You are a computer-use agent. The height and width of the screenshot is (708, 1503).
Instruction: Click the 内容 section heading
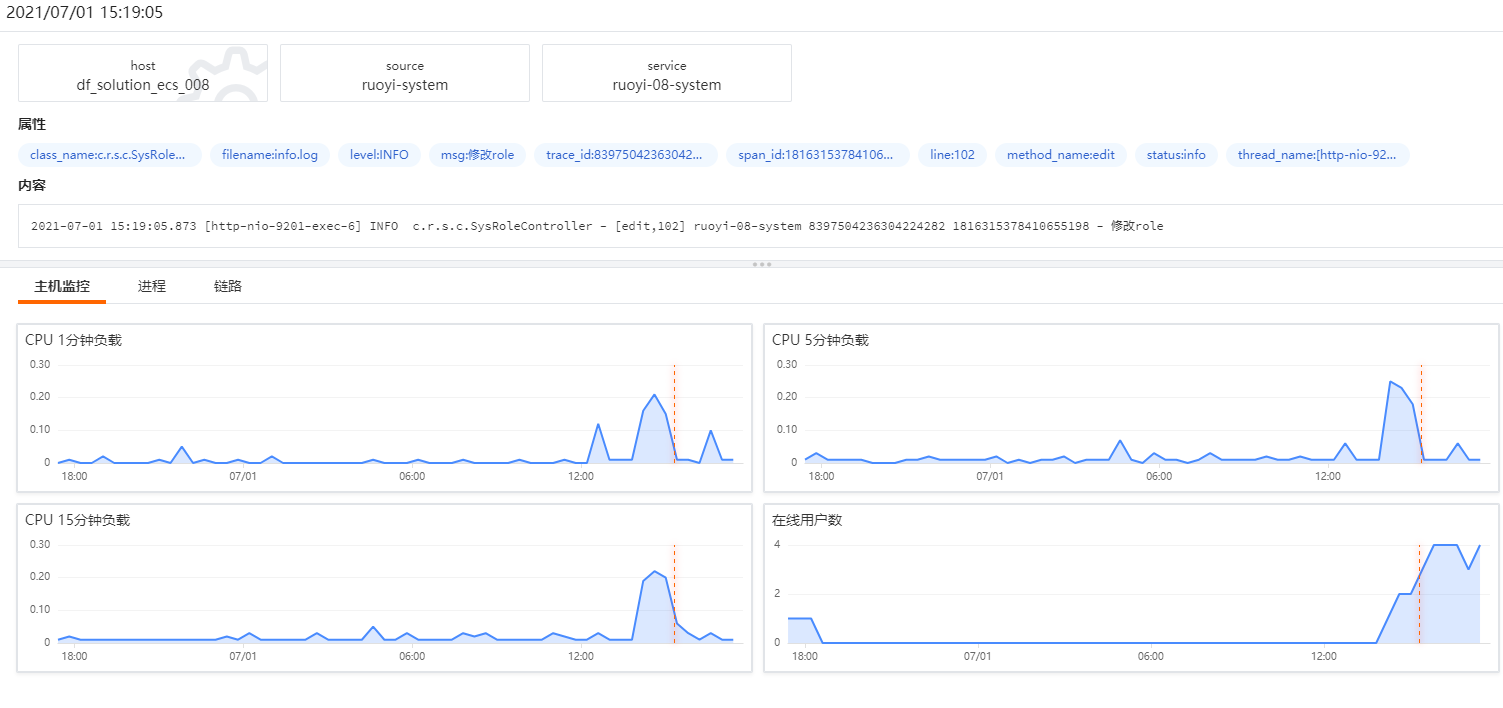click(x=32, y=186)
